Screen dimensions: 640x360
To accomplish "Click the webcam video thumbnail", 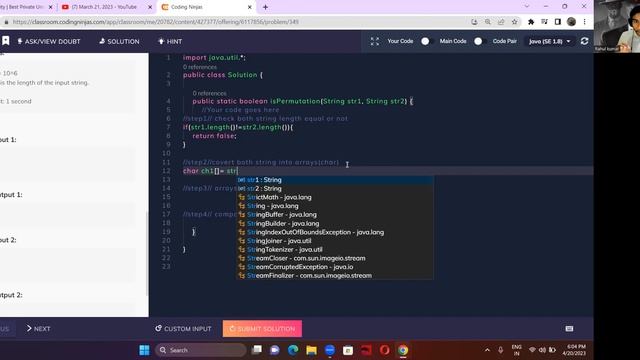I will [x=617, y=26].
